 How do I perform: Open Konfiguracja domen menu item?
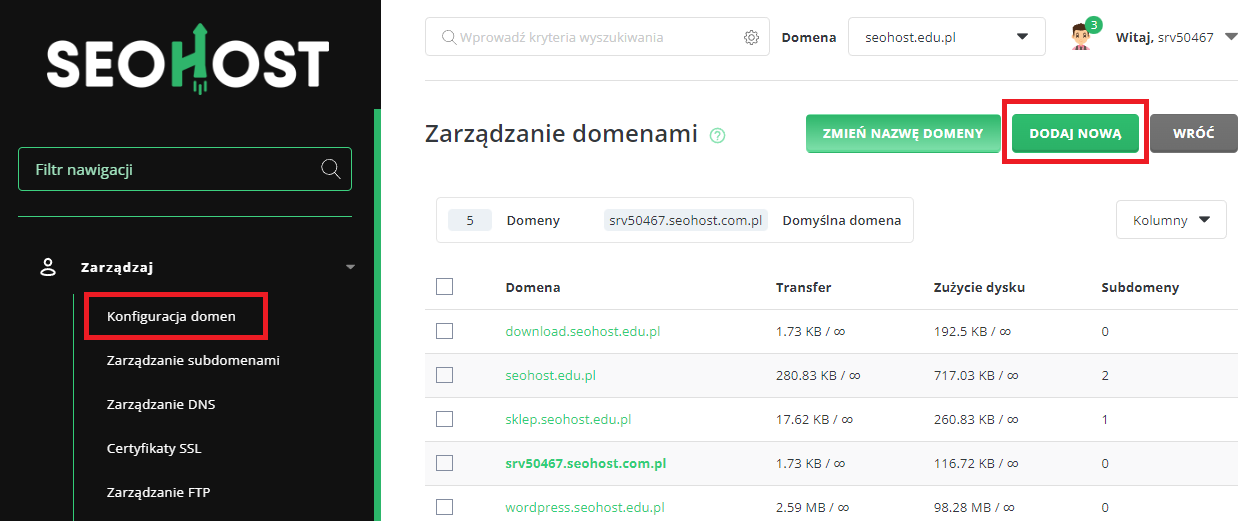click(x=171, y=316)
